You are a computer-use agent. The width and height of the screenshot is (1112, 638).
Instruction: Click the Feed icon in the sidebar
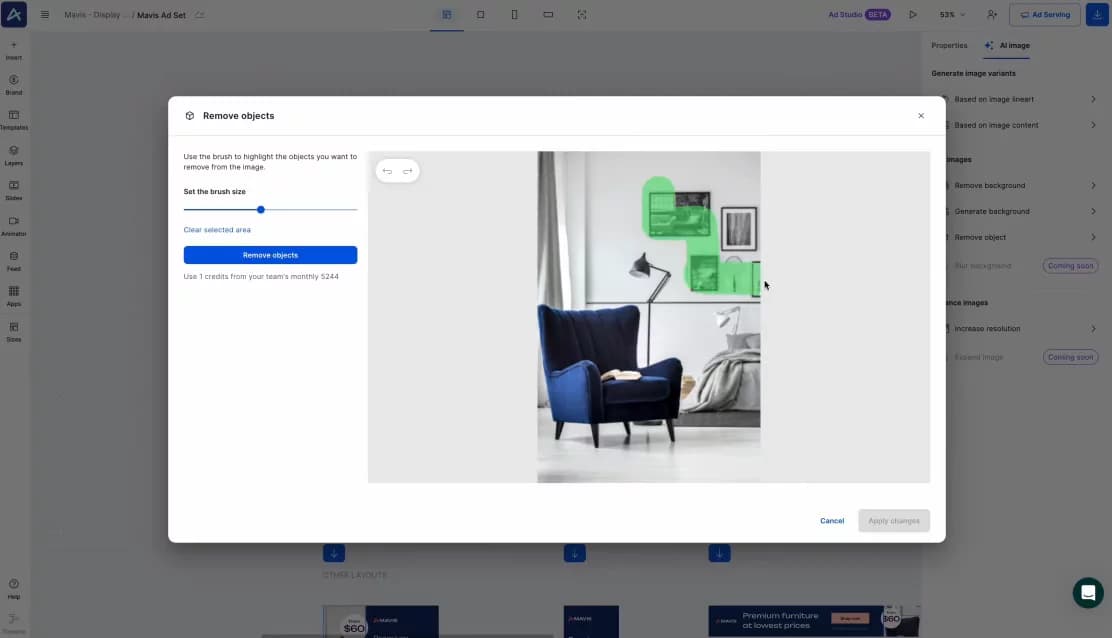14,261
